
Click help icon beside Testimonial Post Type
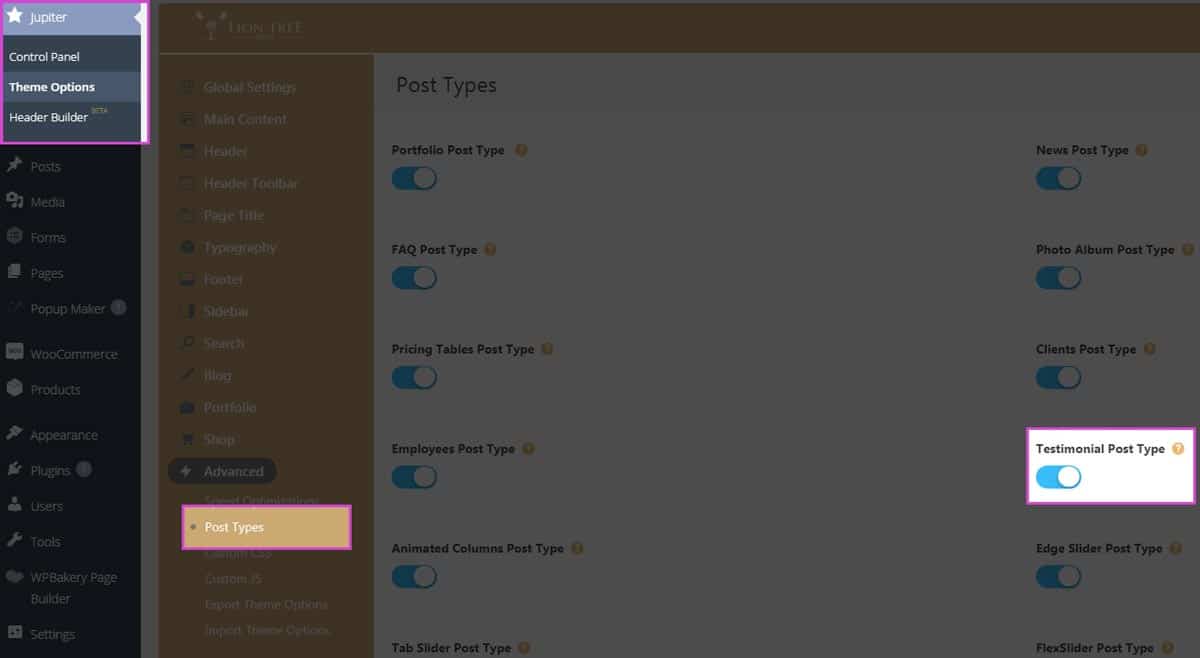1178,449
